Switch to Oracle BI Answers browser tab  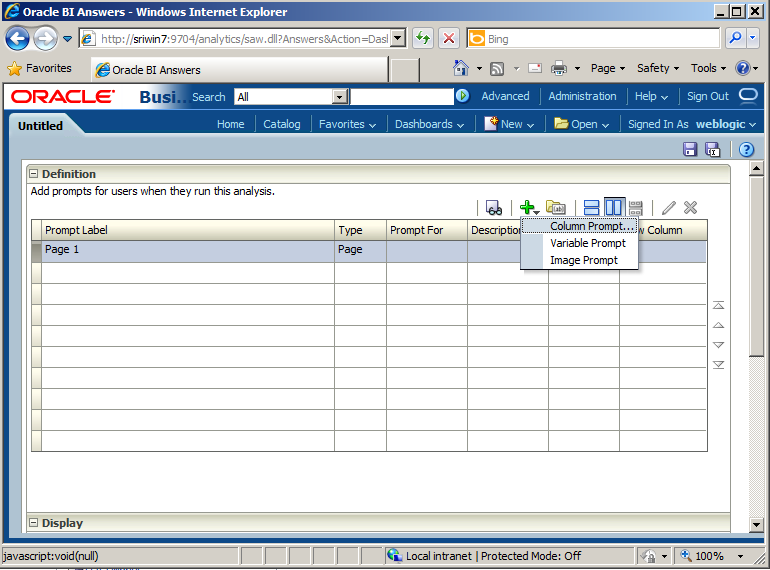(x=240, y=70)
